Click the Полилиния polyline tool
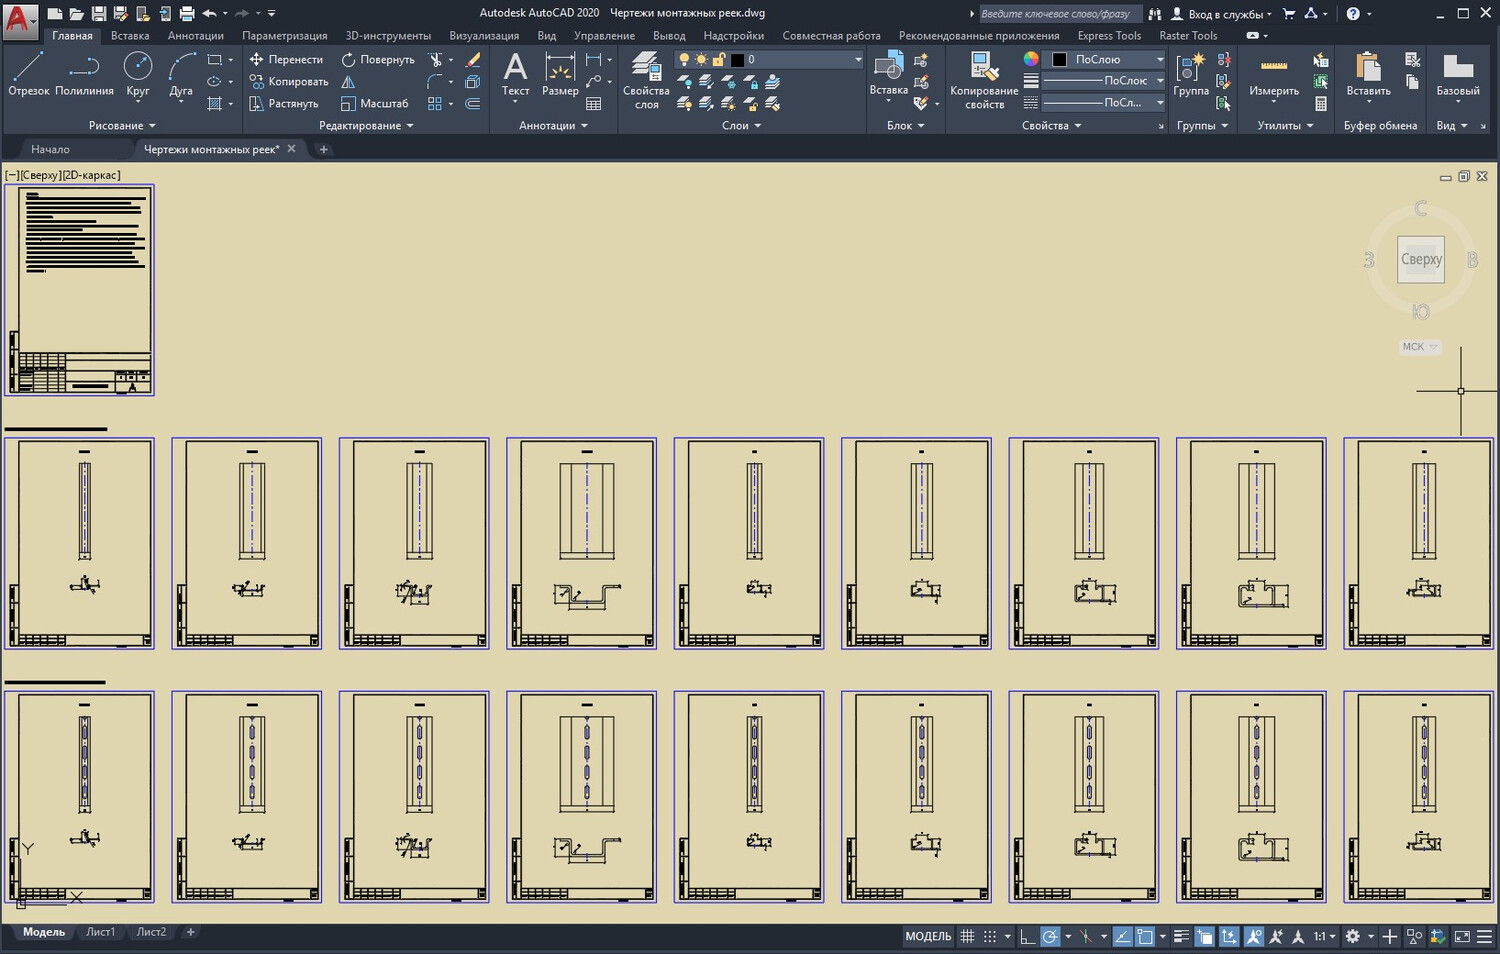Viewport: 1500px width, 954px height. click(84, 75)
